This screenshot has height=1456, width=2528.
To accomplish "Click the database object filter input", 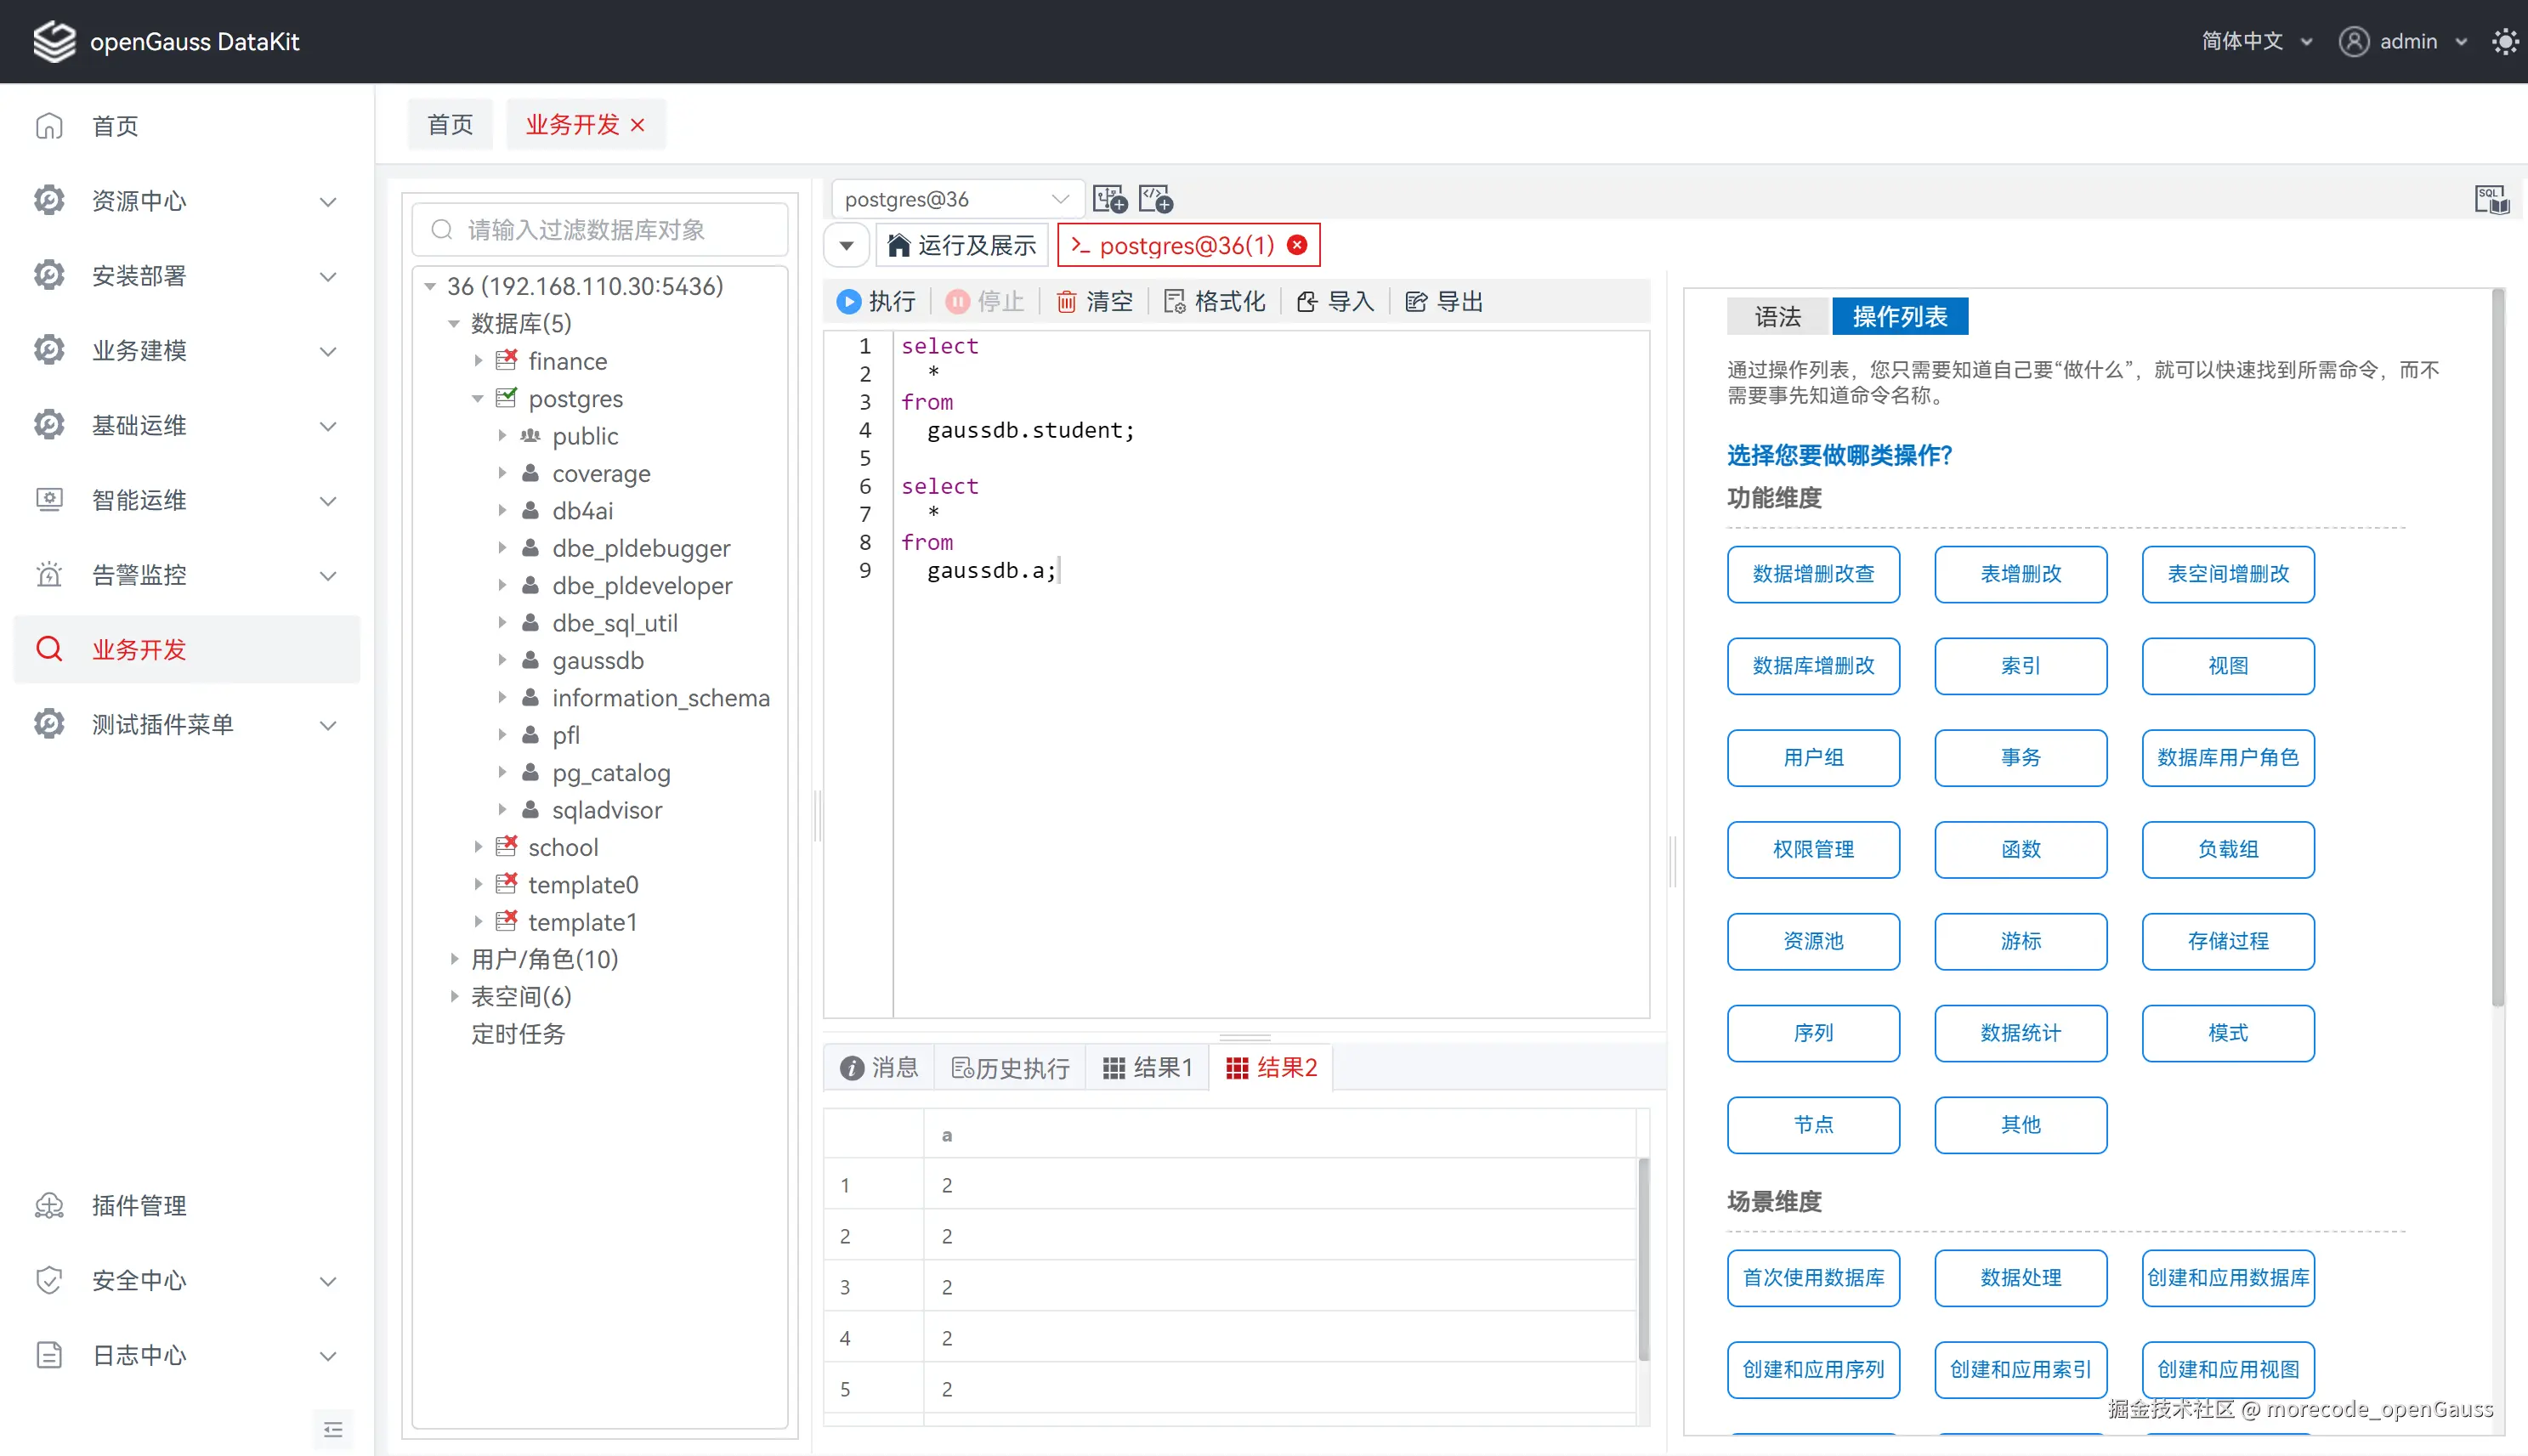I will point(600,230).
